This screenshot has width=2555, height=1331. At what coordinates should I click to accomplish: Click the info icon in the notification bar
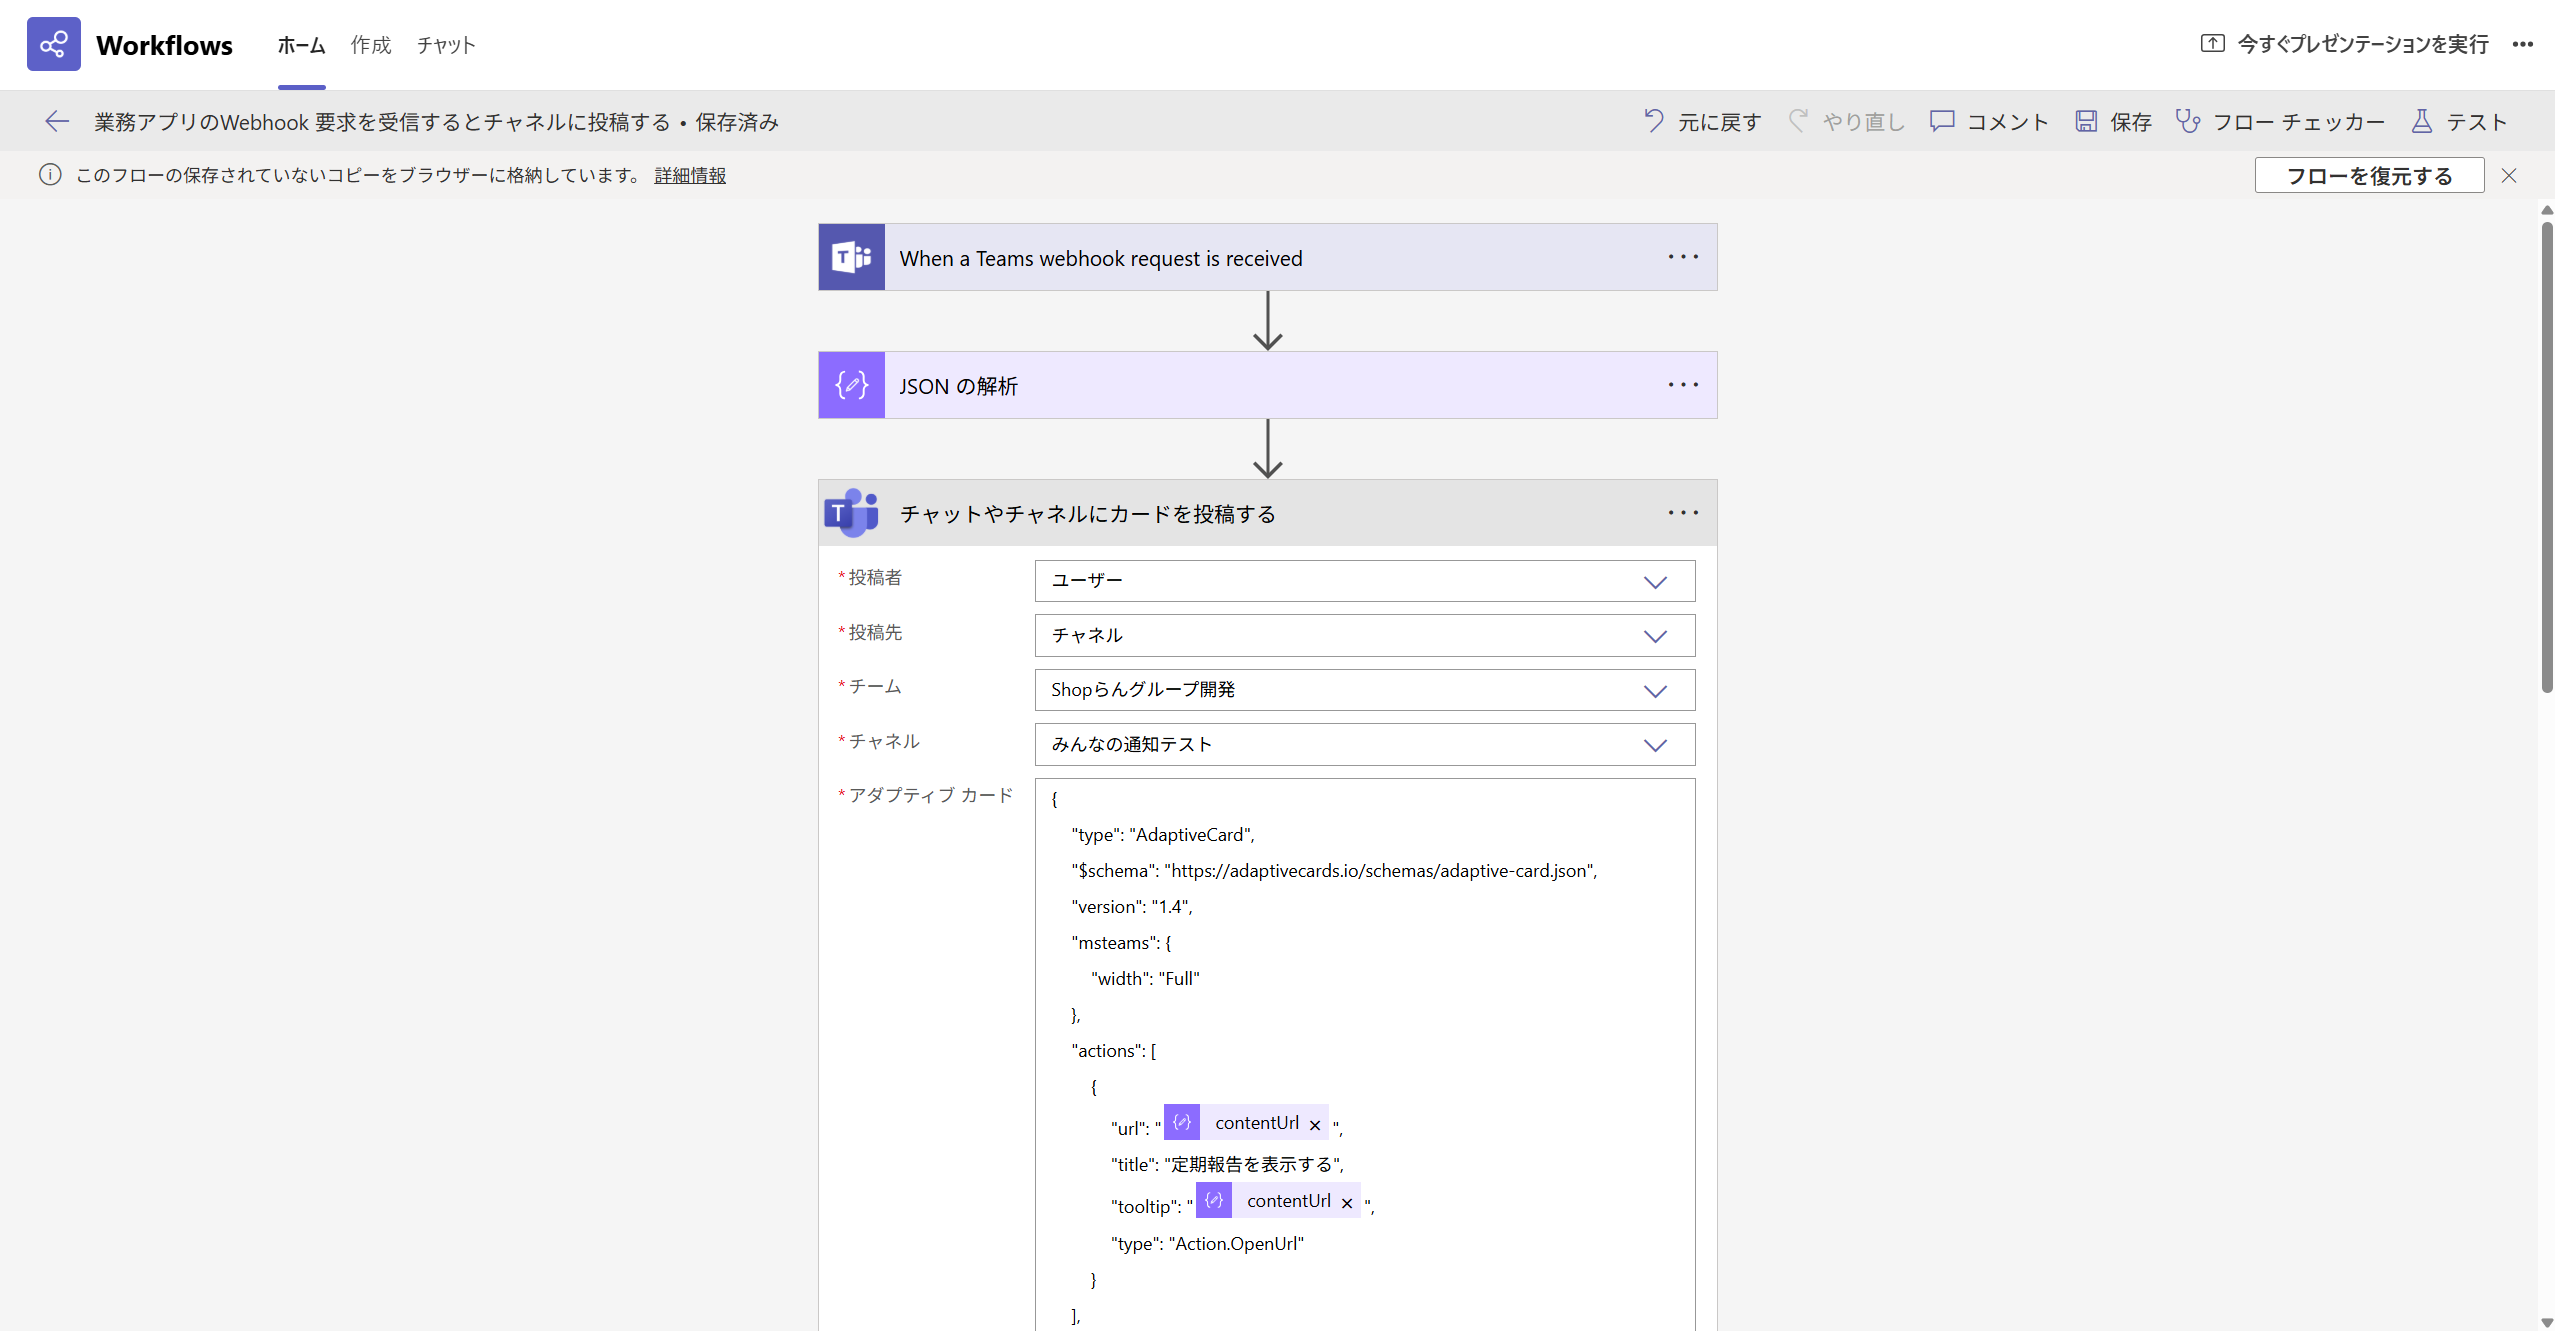pyautogui.click(x=50, y=175)
